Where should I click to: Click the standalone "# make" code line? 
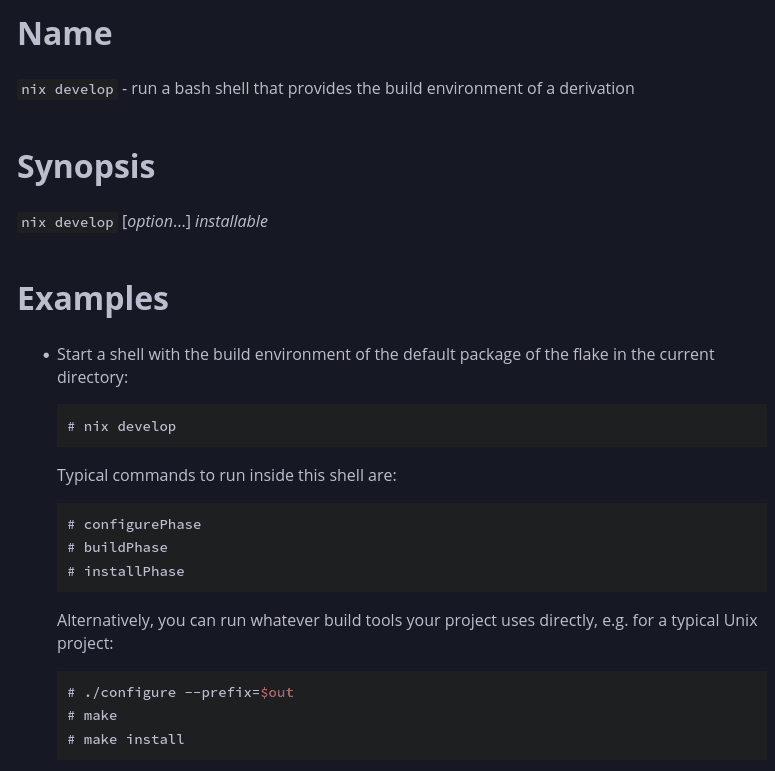pos(93,716)
